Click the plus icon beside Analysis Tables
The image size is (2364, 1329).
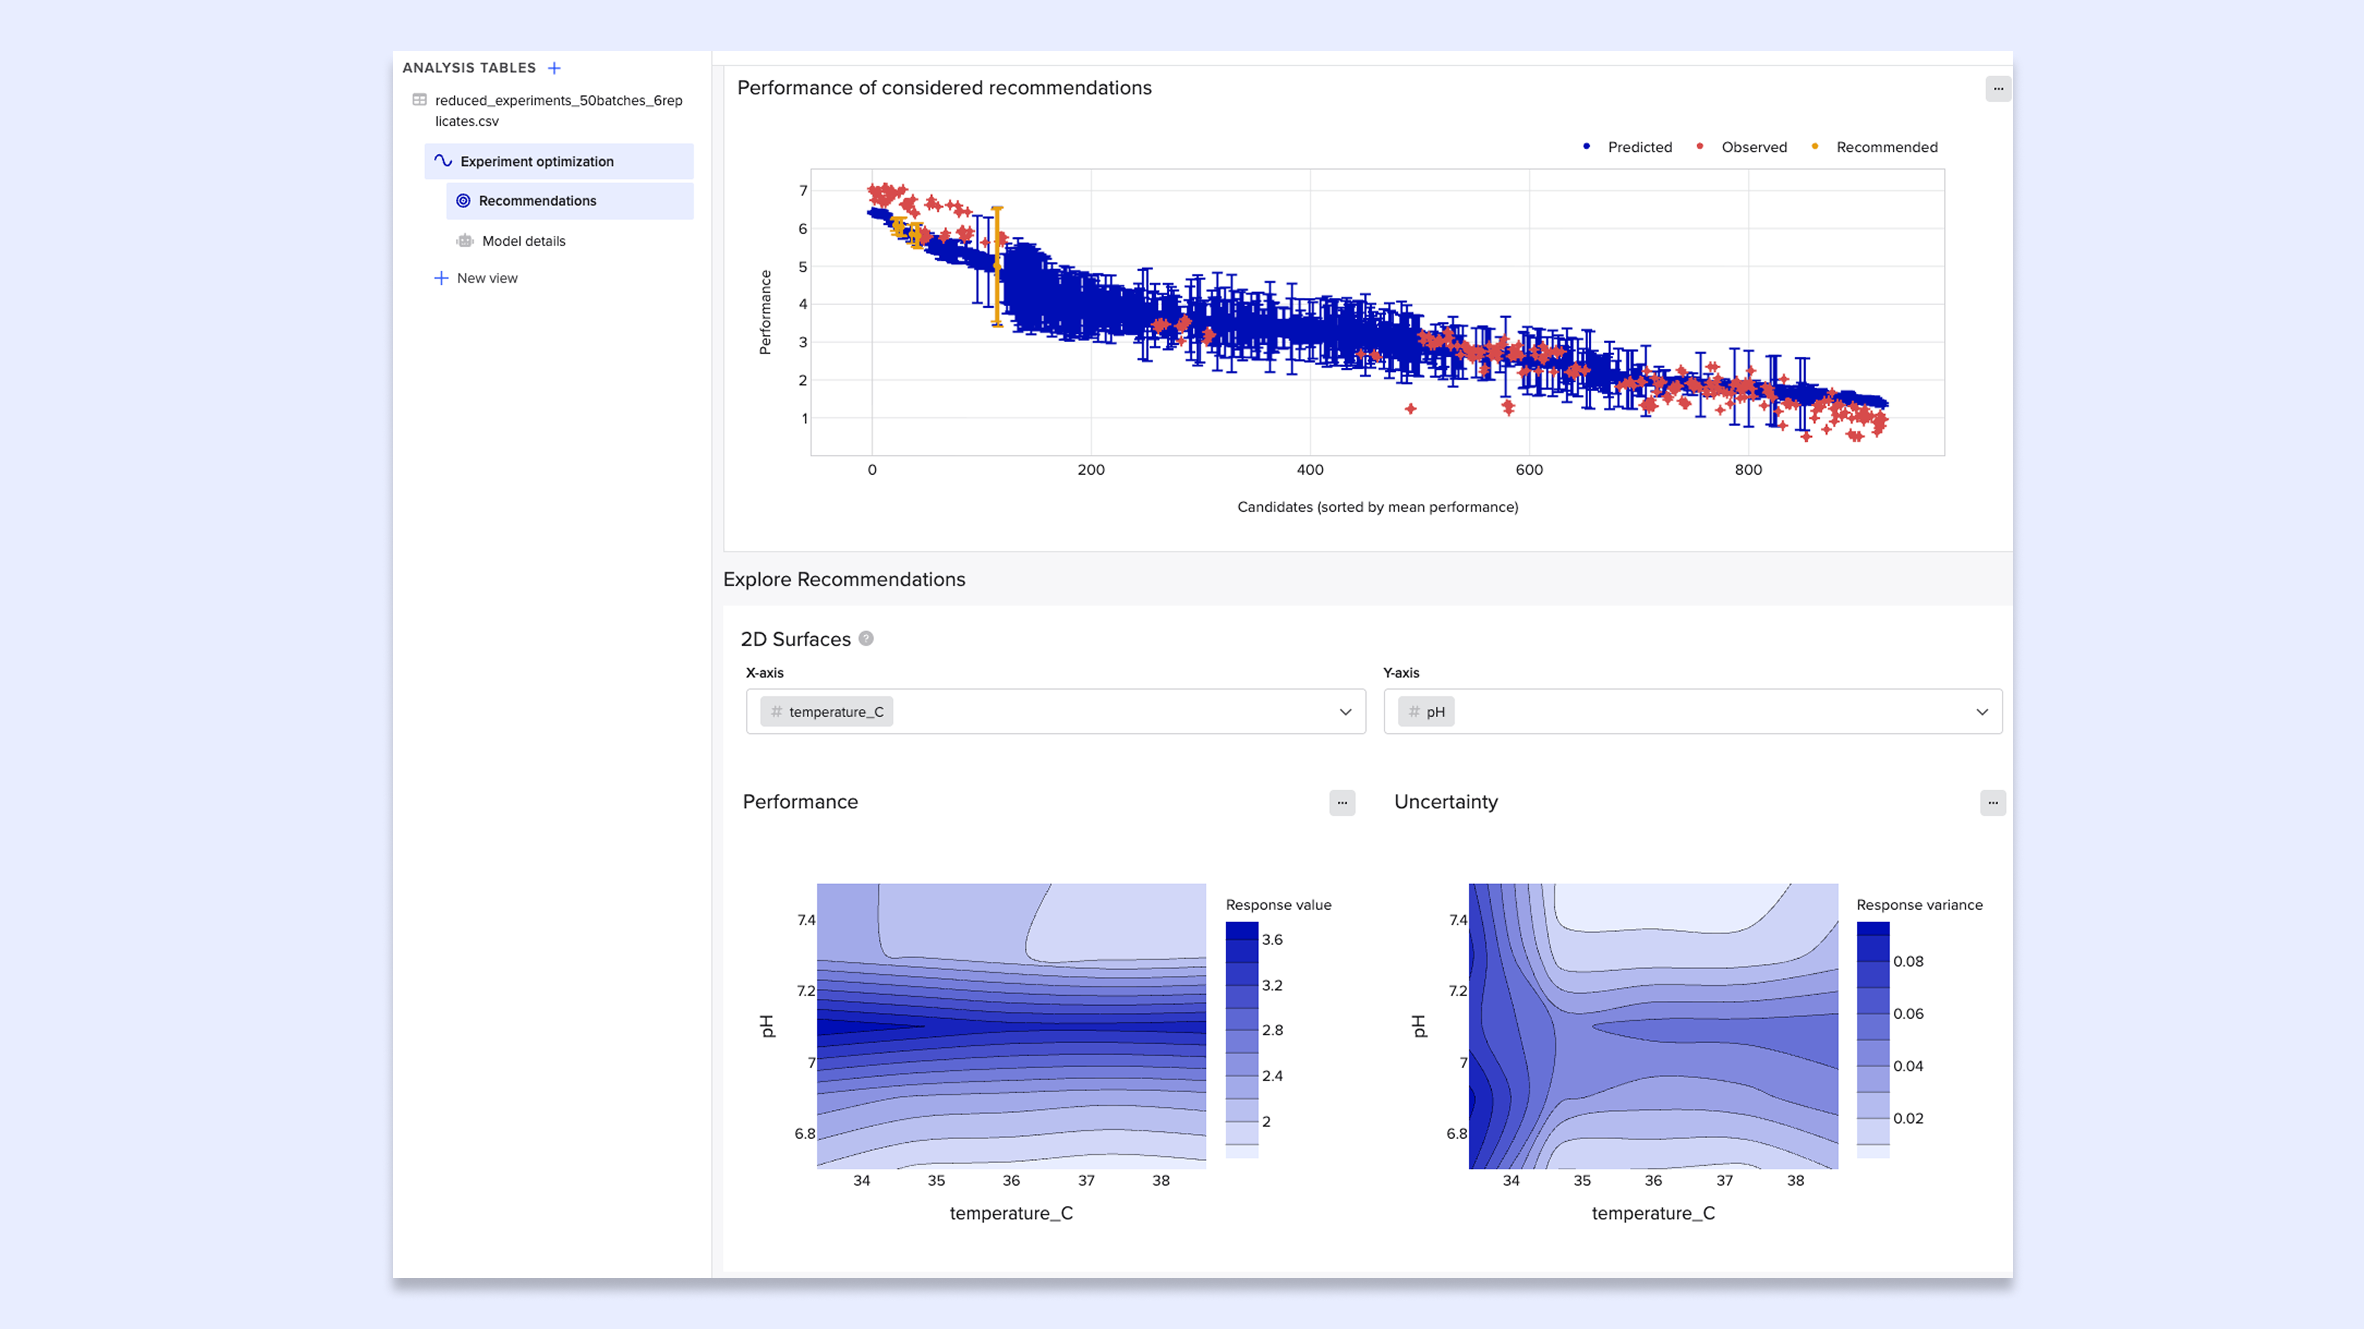554,68
